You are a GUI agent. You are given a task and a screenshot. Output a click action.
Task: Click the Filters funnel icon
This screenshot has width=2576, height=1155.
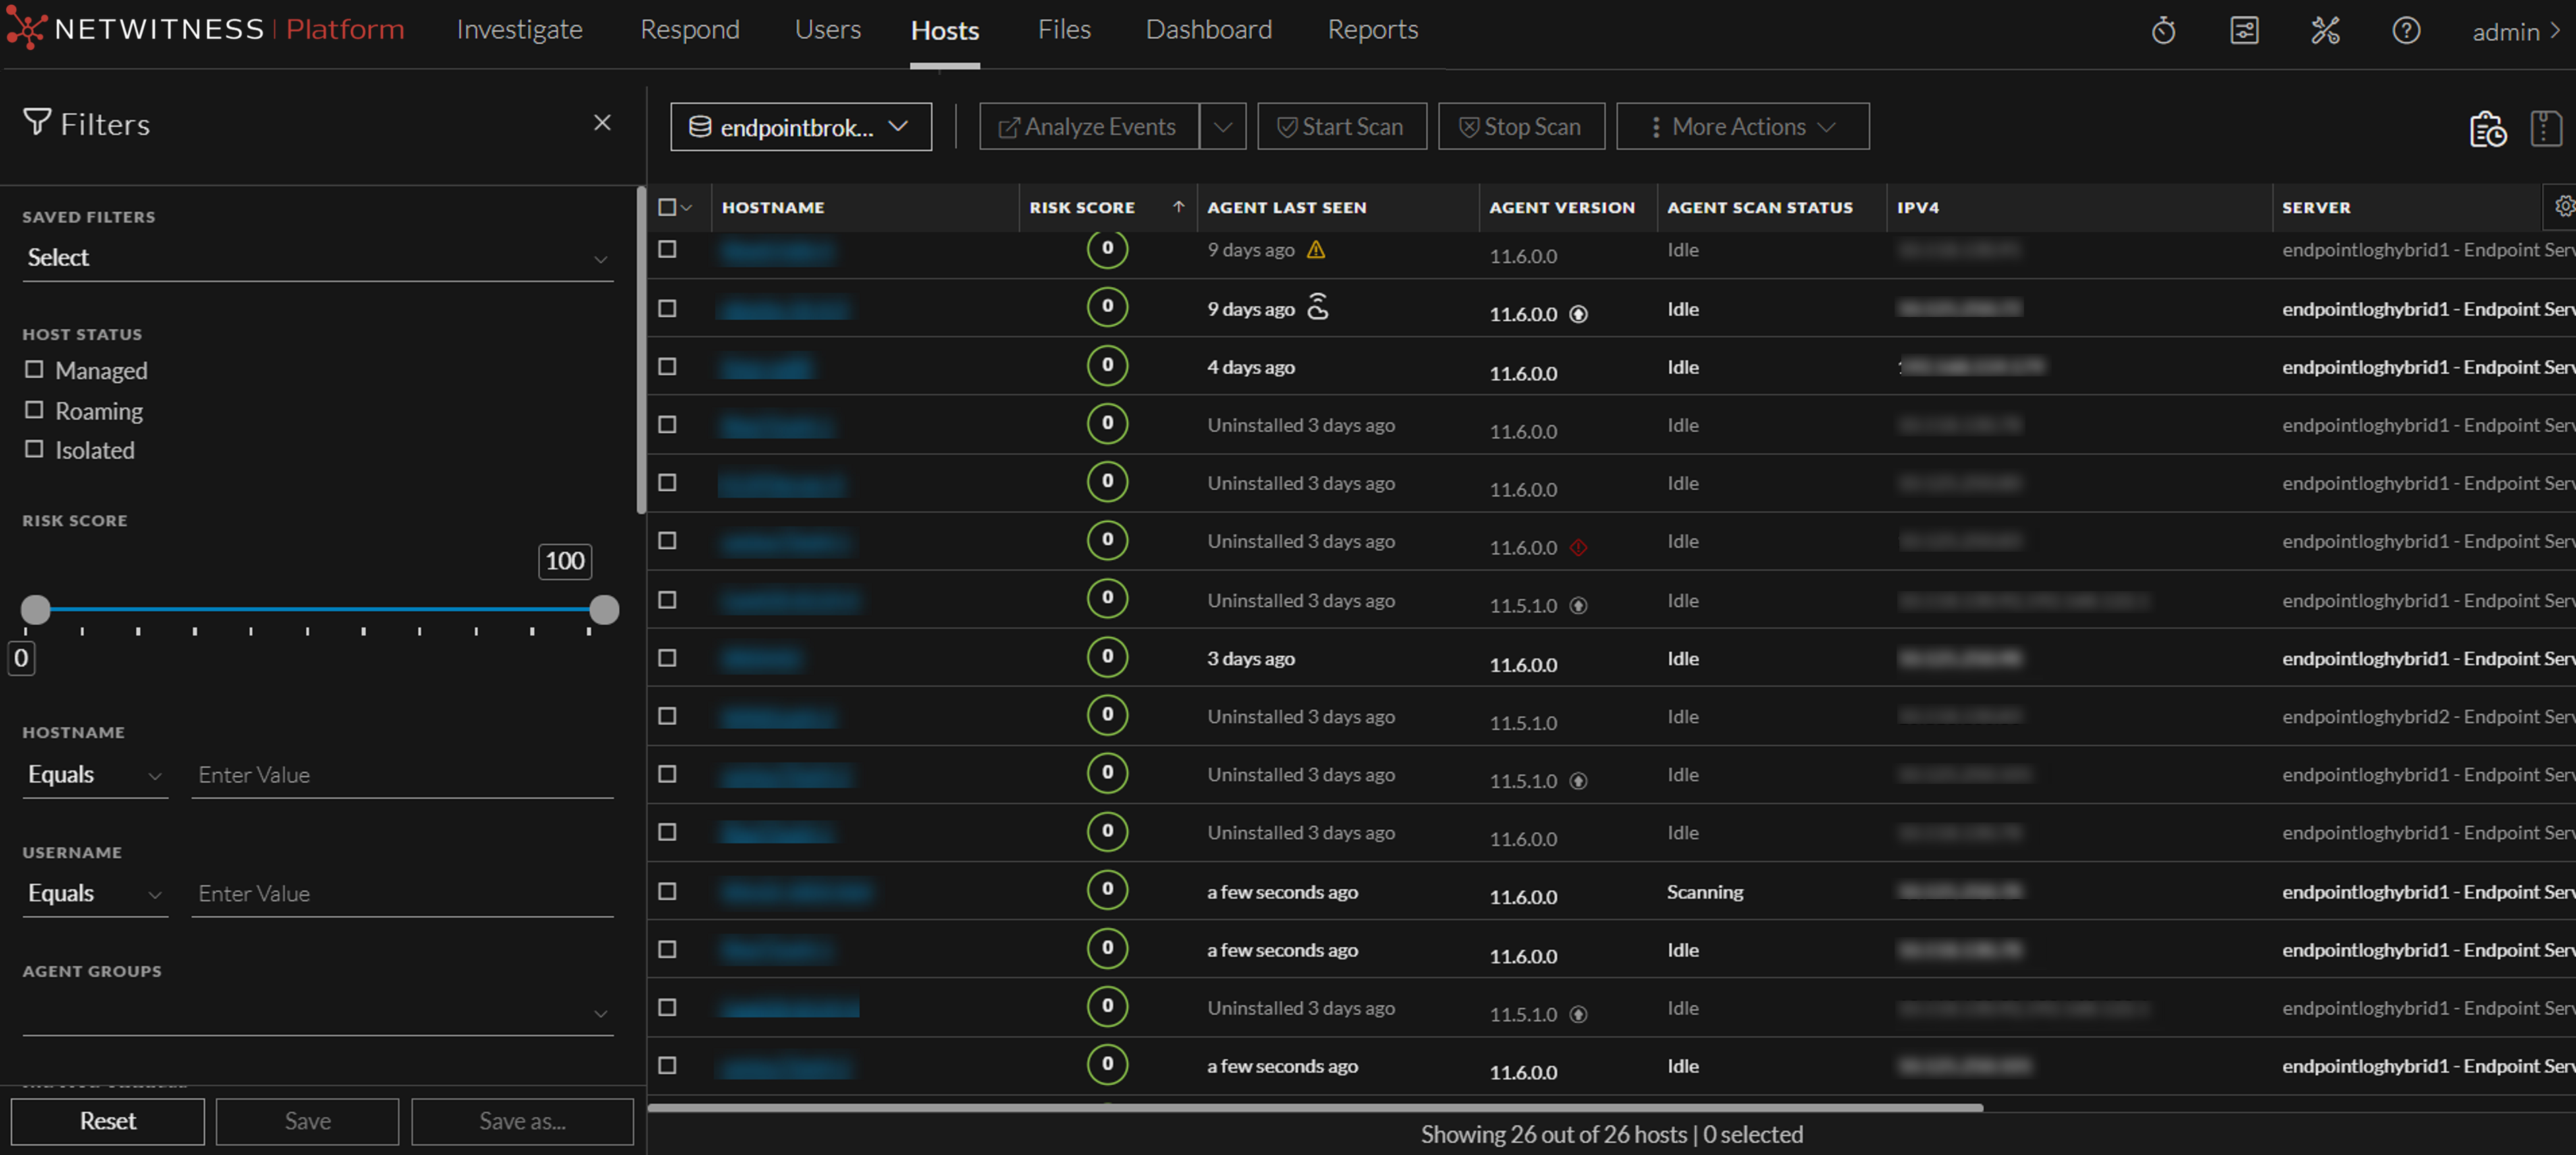(x=37, y=122)
